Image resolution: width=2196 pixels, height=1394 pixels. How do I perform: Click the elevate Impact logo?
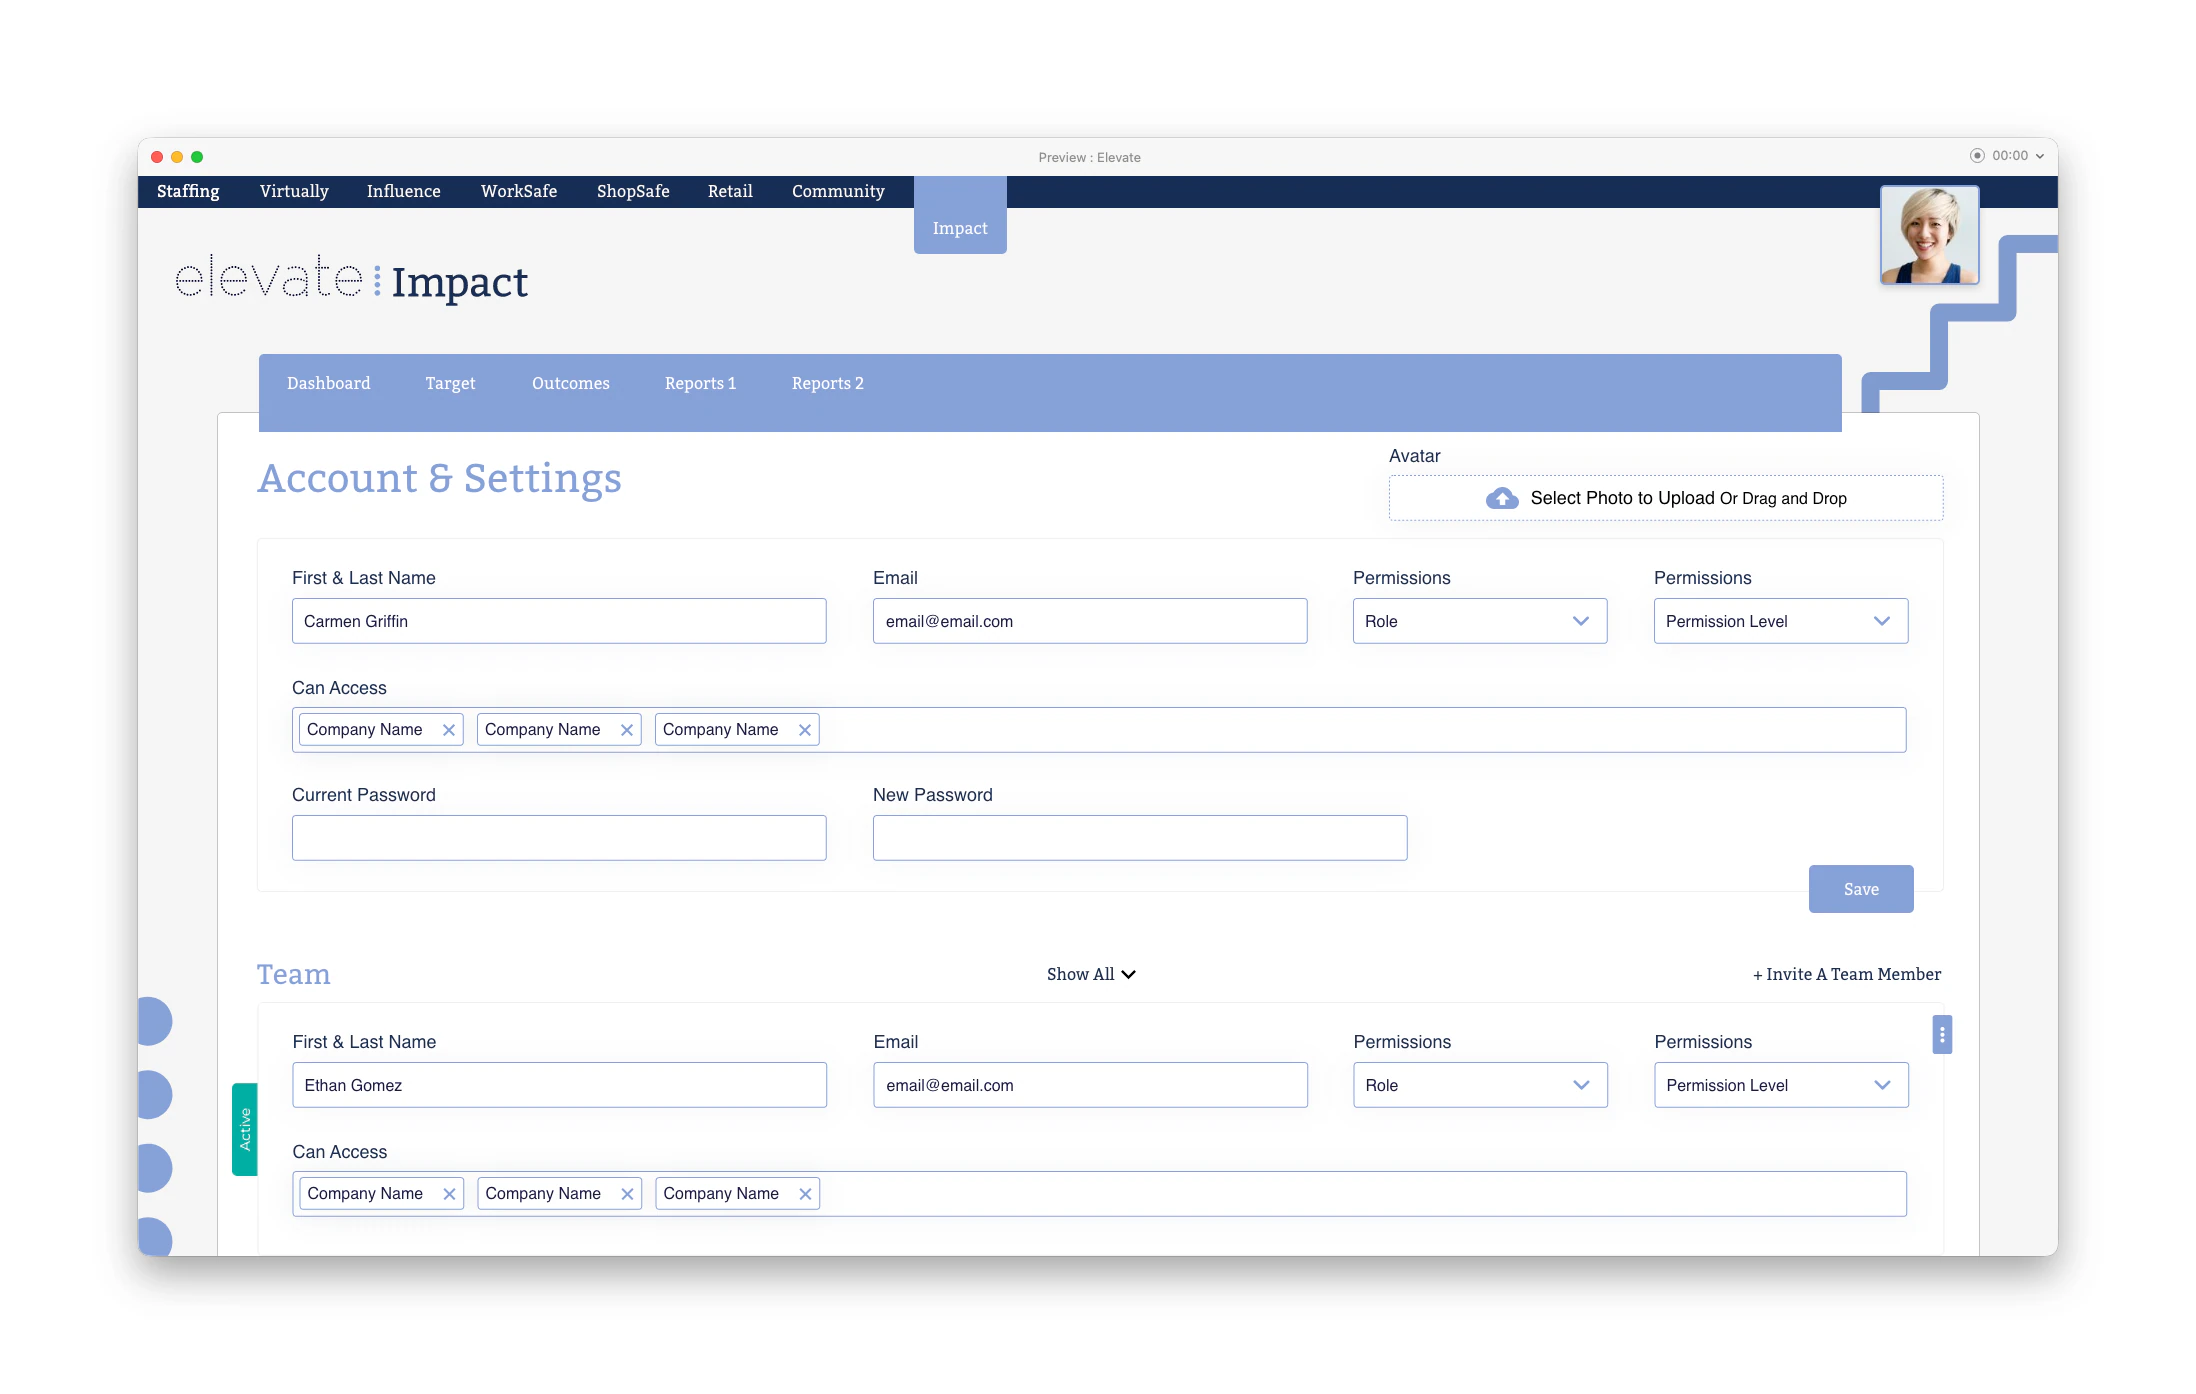[x=351, y=279]
